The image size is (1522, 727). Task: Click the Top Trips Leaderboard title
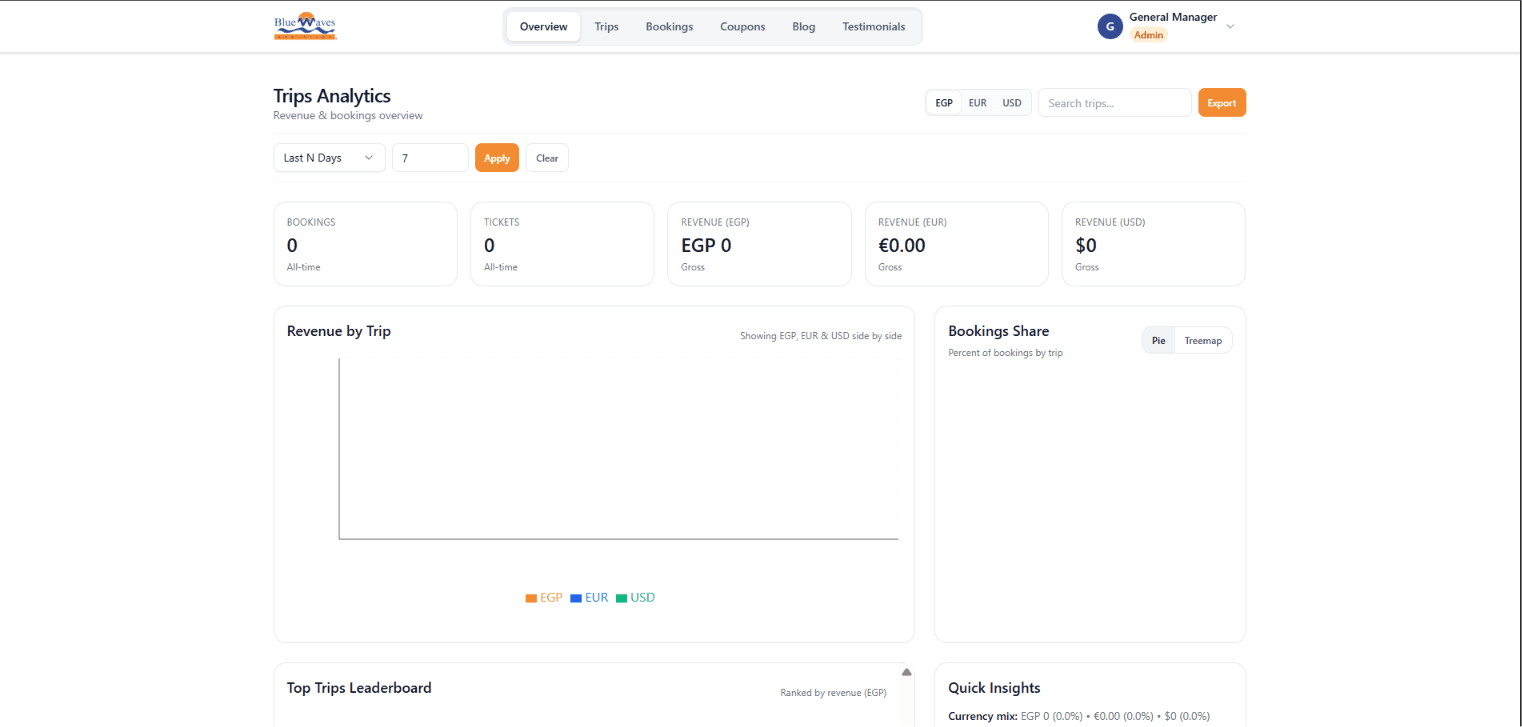[359, 688]
